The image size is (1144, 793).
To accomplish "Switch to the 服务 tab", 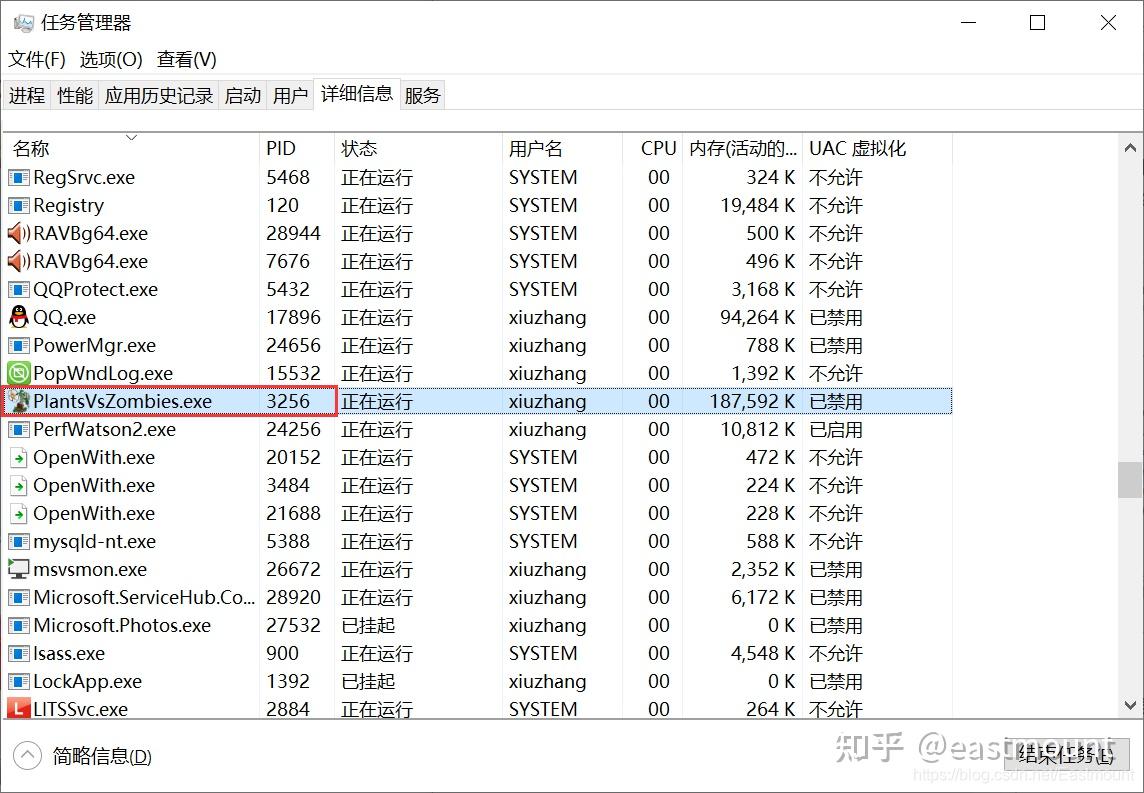I will 422,94.
